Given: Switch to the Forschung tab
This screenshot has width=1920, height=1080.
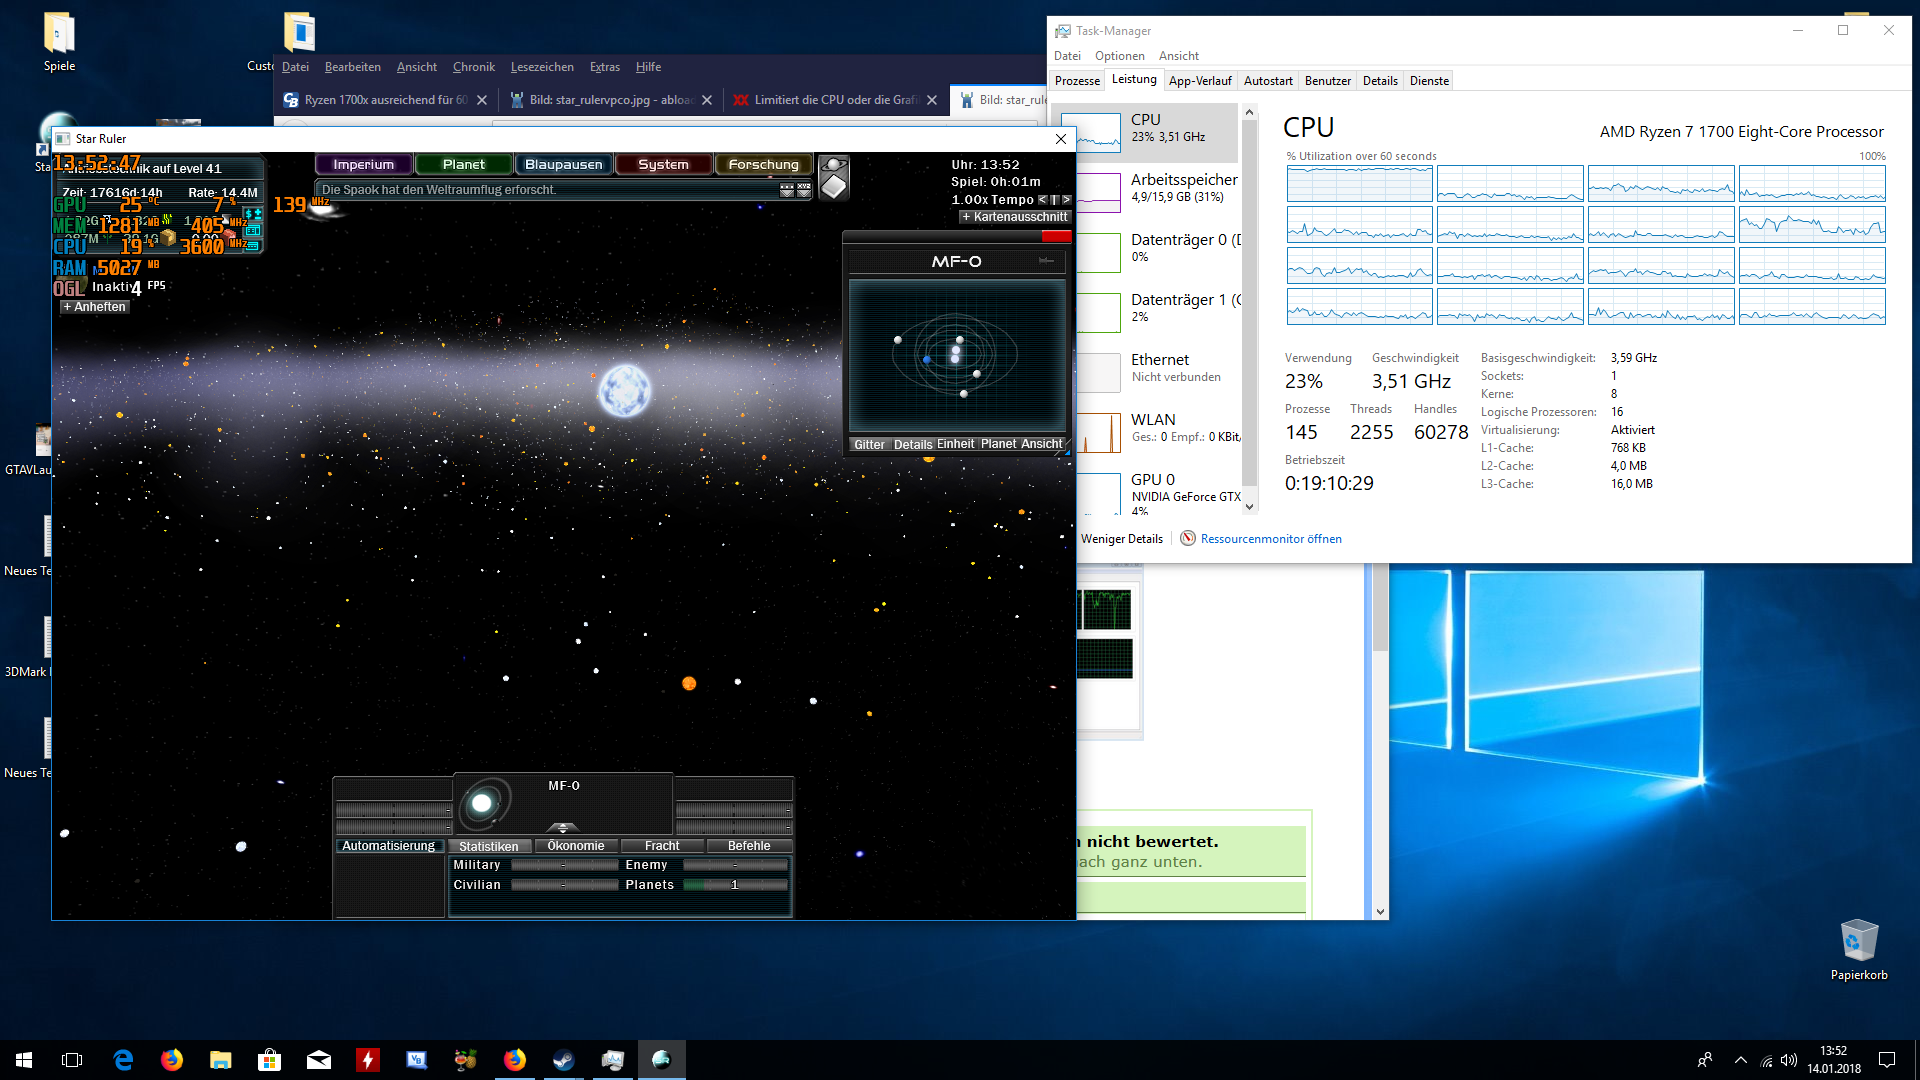Looking at the screenshot, I should [763, 165].
